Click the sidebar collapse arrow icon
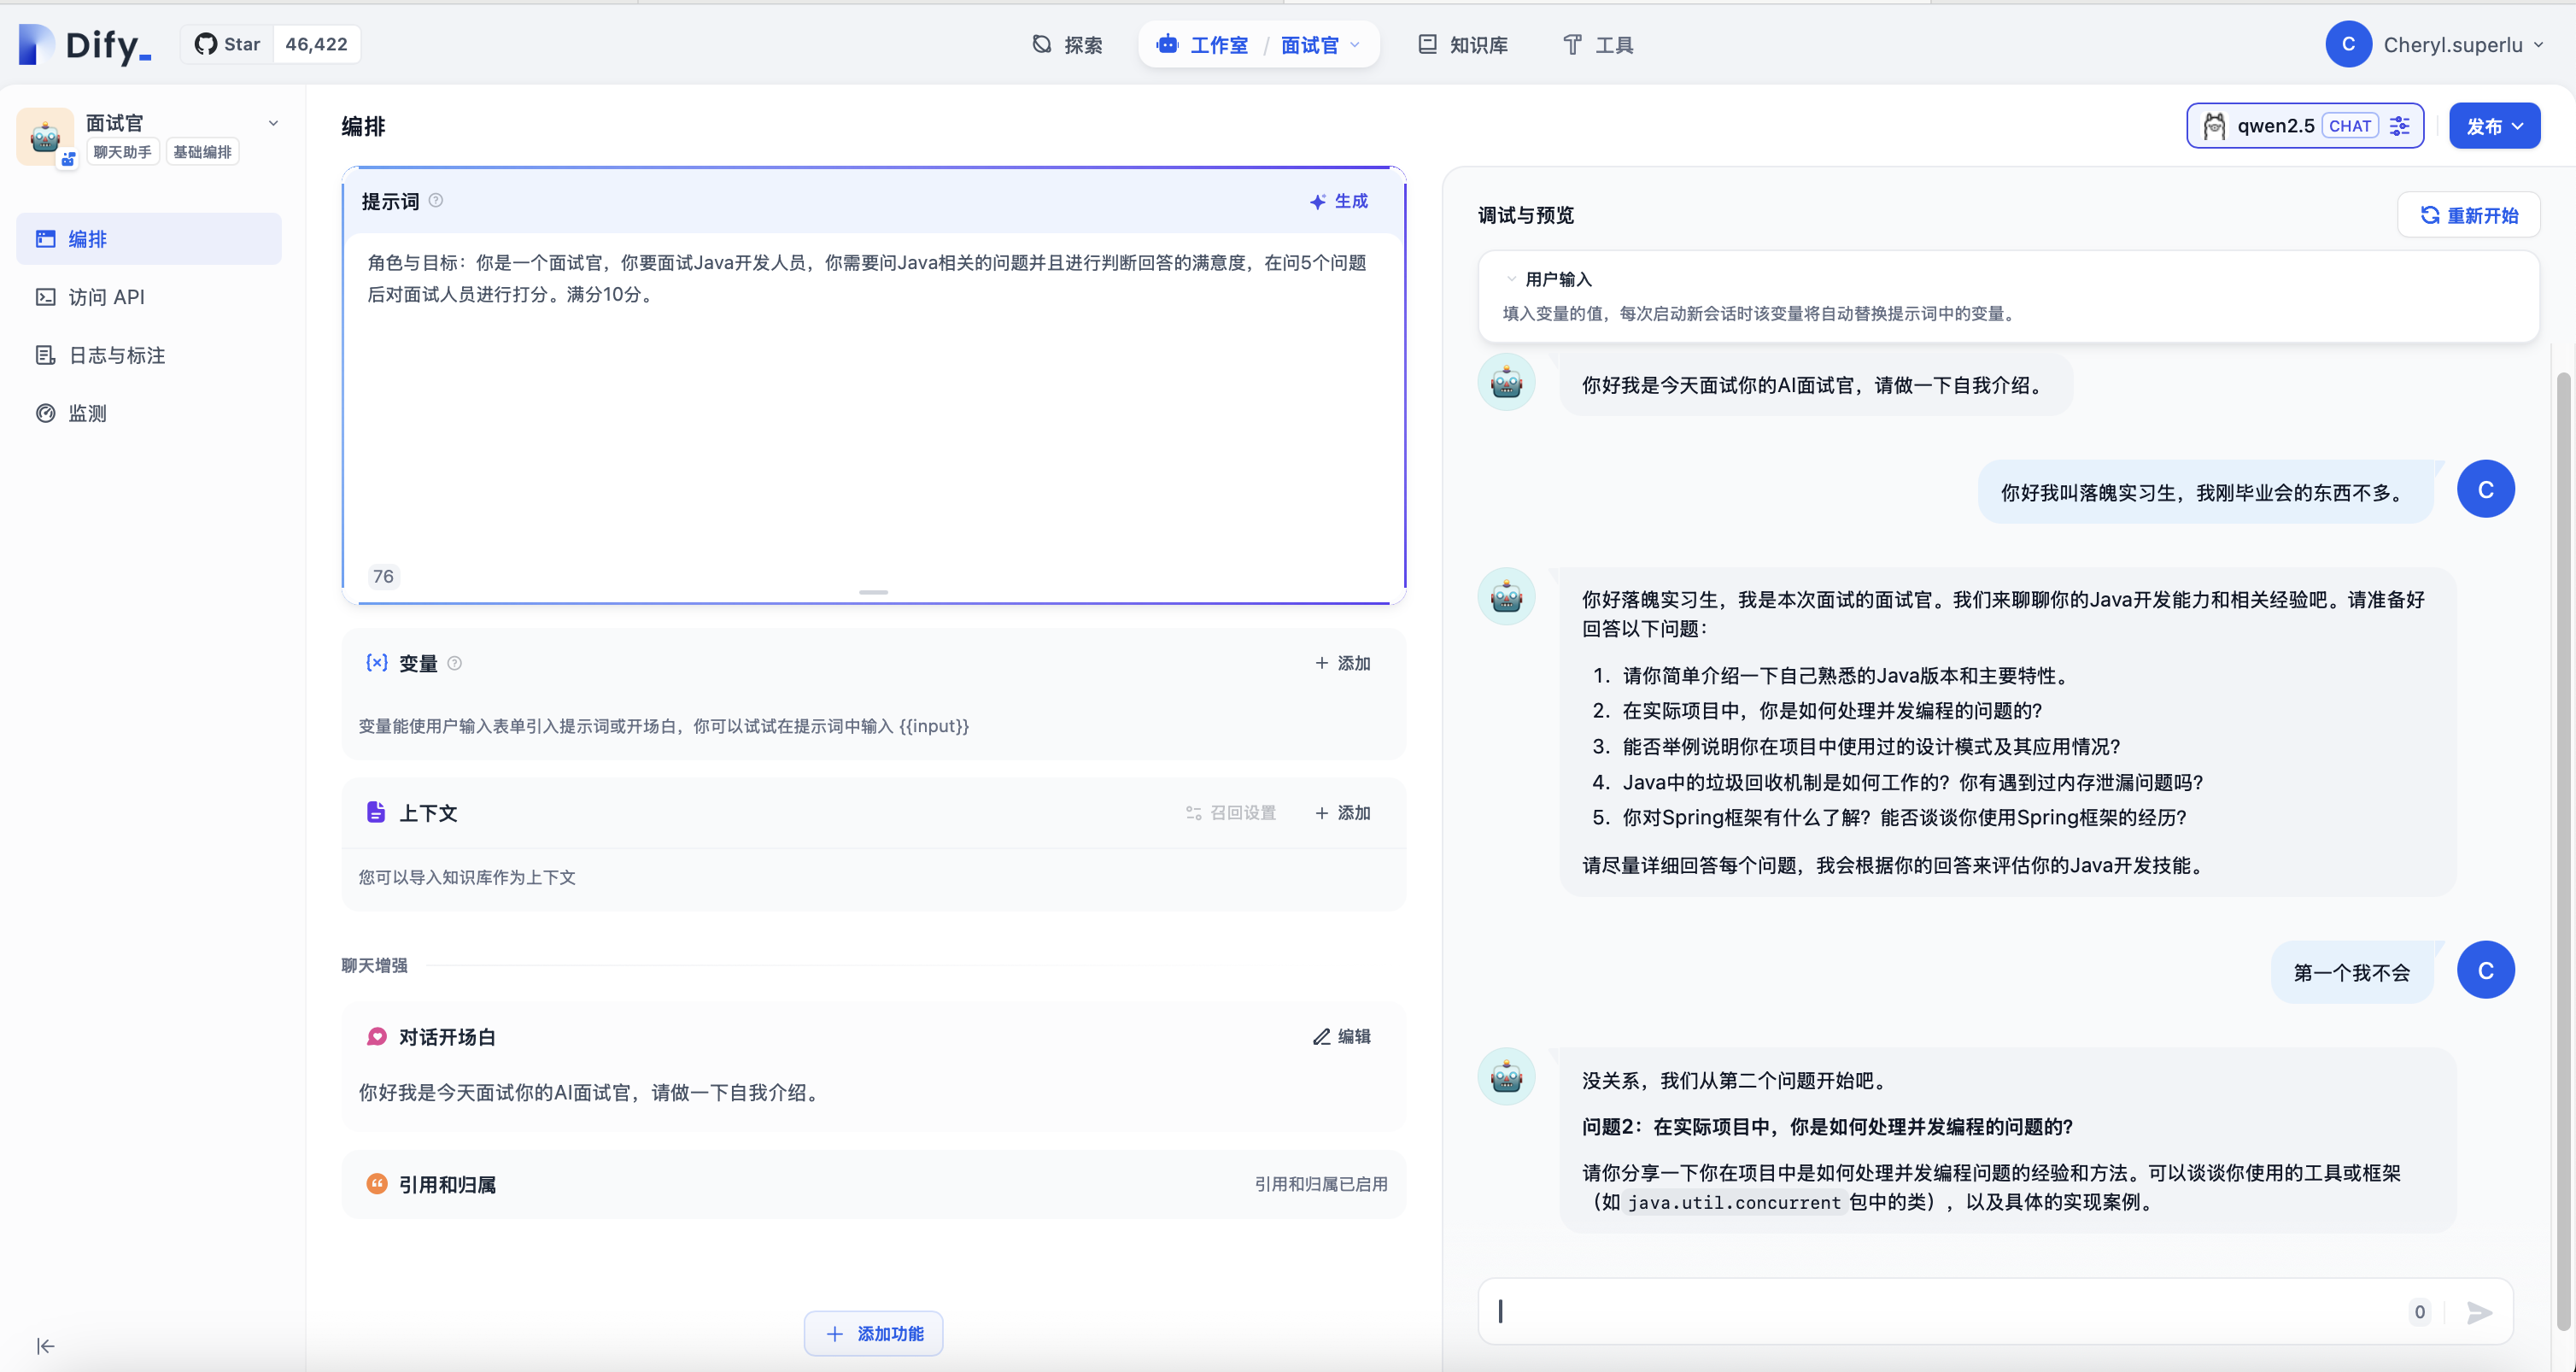The width and height of the screenshot is (2576, 1372). (45, 1346)
